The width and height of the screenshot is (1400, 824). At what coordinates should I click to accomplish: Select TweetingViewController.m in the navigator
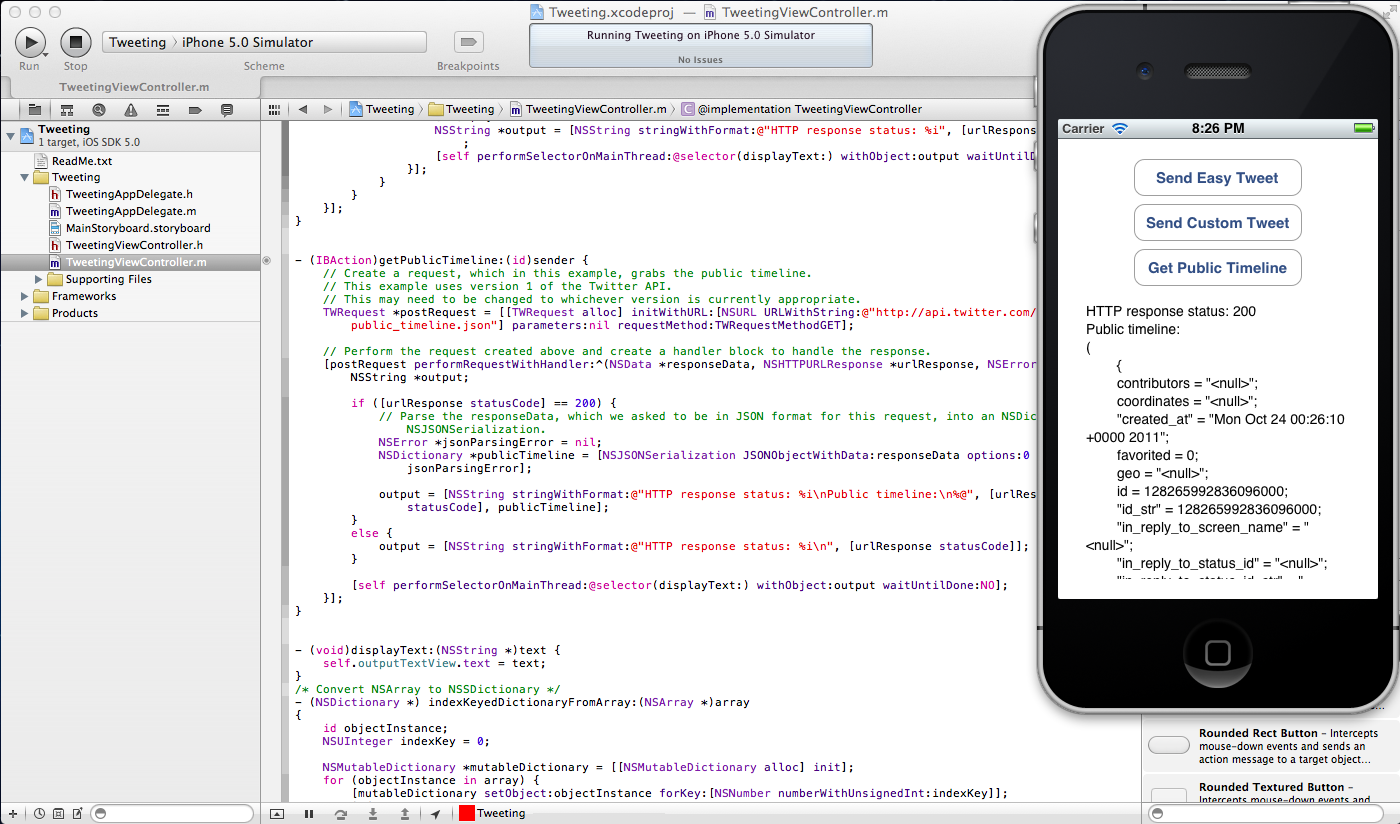pyautogui.click(x=130, y=262)
